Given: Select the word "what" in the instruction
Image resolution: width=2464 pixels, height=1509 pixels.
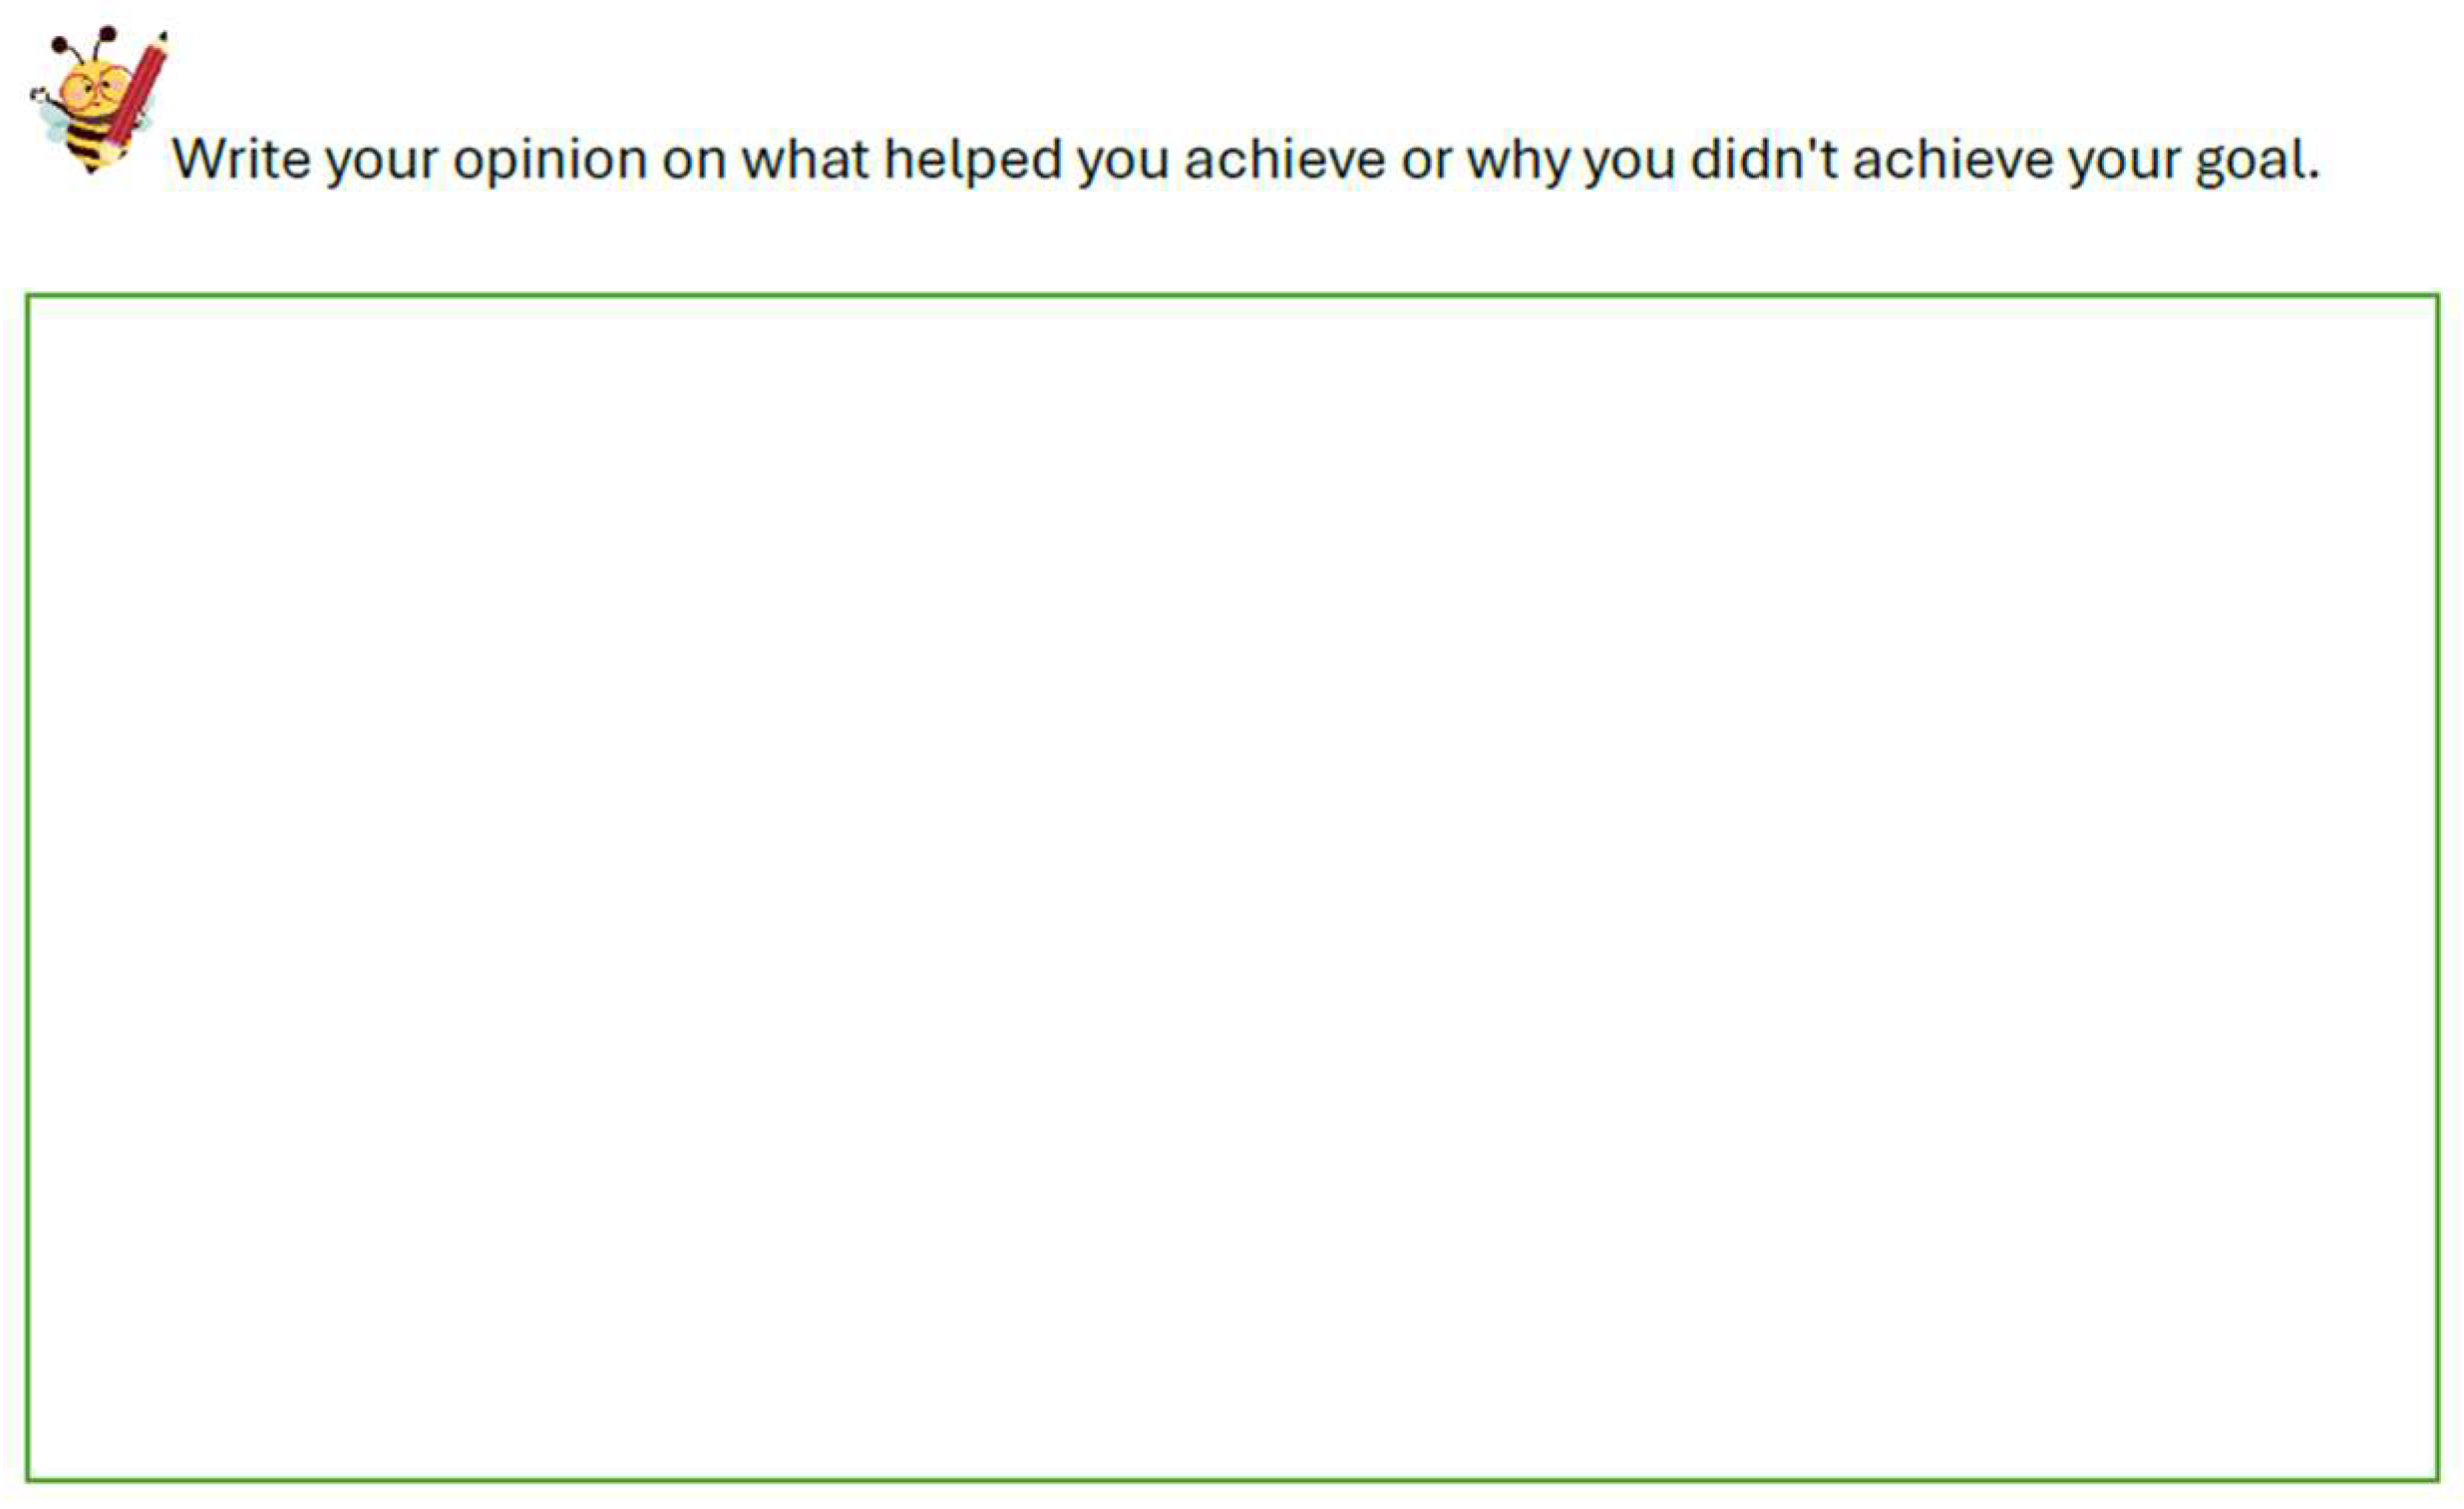Looking at the screenshot, I should [x=805, y=160].
